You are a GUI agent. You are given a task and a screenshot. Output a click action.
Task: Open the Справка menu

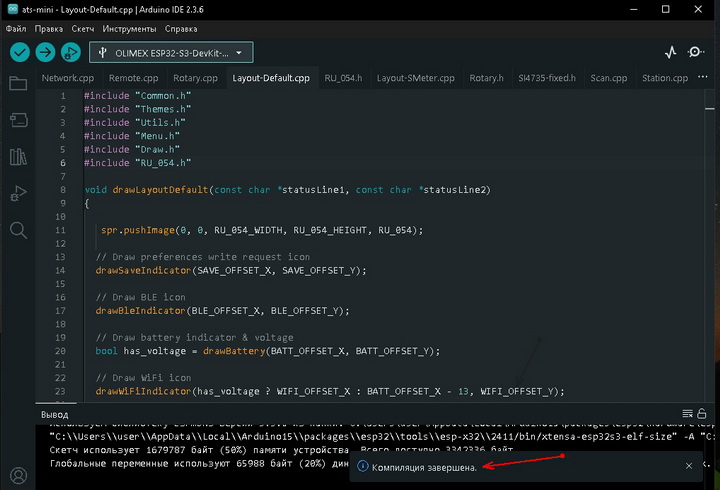181,29
